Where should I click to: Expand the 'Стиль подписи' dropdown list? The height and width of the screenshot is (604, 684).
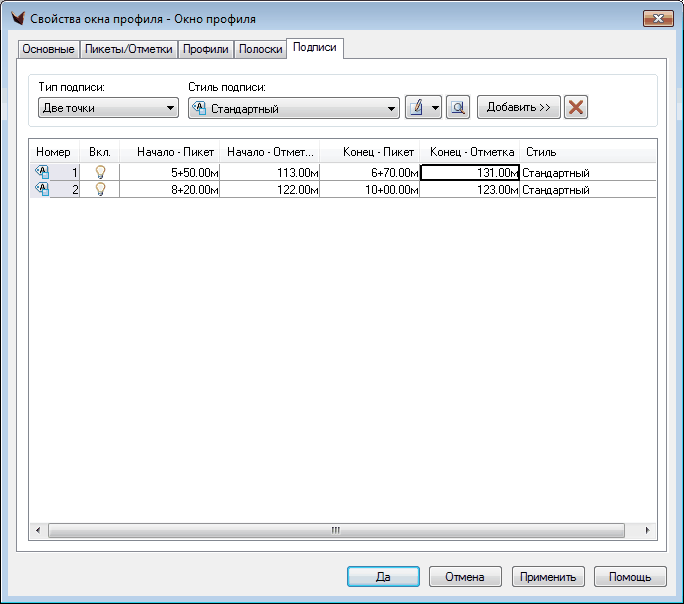click(x=391, y=108)
